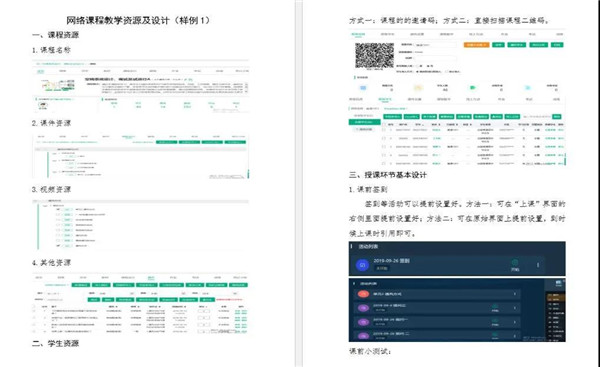Click the first green tab above QR code
The height and width of the screenshot is (367, 600).
tap(358, 34)
